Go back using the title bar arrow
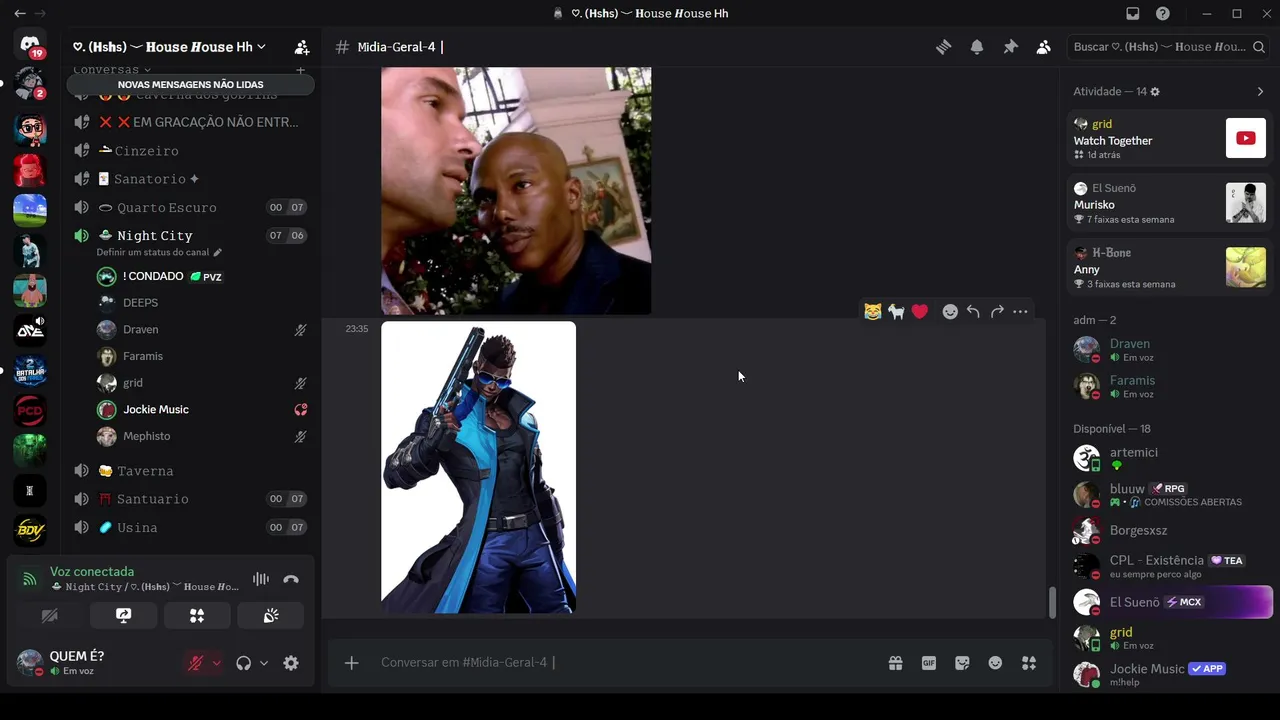Image resolution: width=1280 pixels, height=720 pixels. (x=20, y=14)
